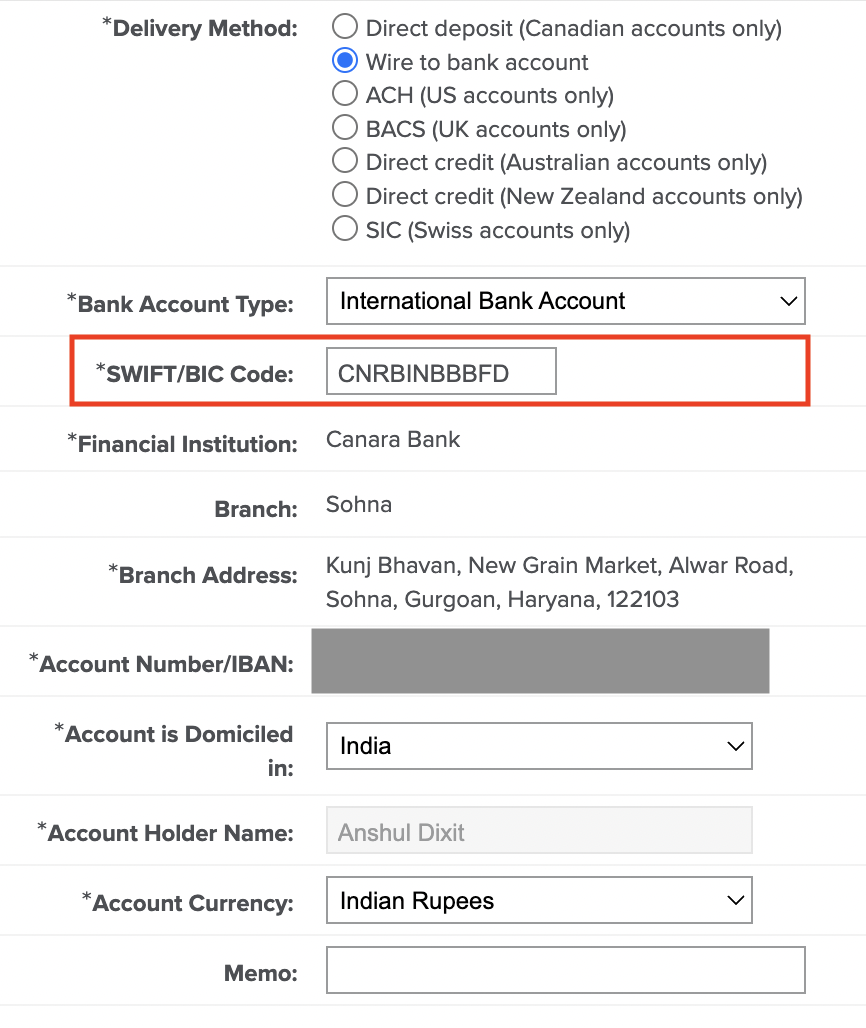Viewport: 866px width, 1028px height.
Task: Choose Direct credit for New Zealand accounts
Action: coord(344,195)
